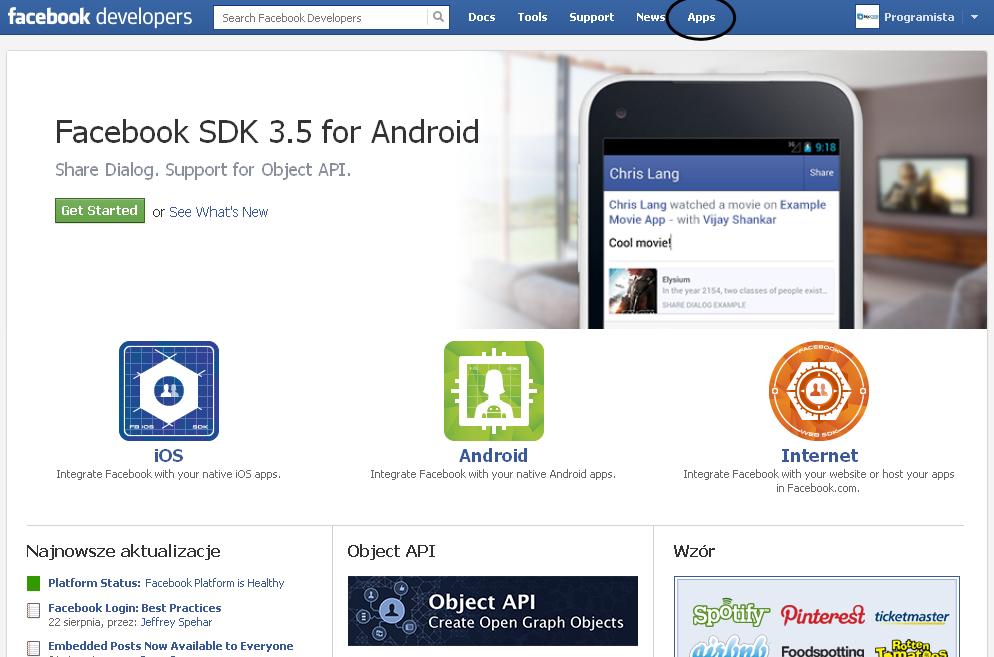Image resolution: width=994 pixels, height=657 pixels.
Task: Open the Docs menu
Action: point(481,17)
